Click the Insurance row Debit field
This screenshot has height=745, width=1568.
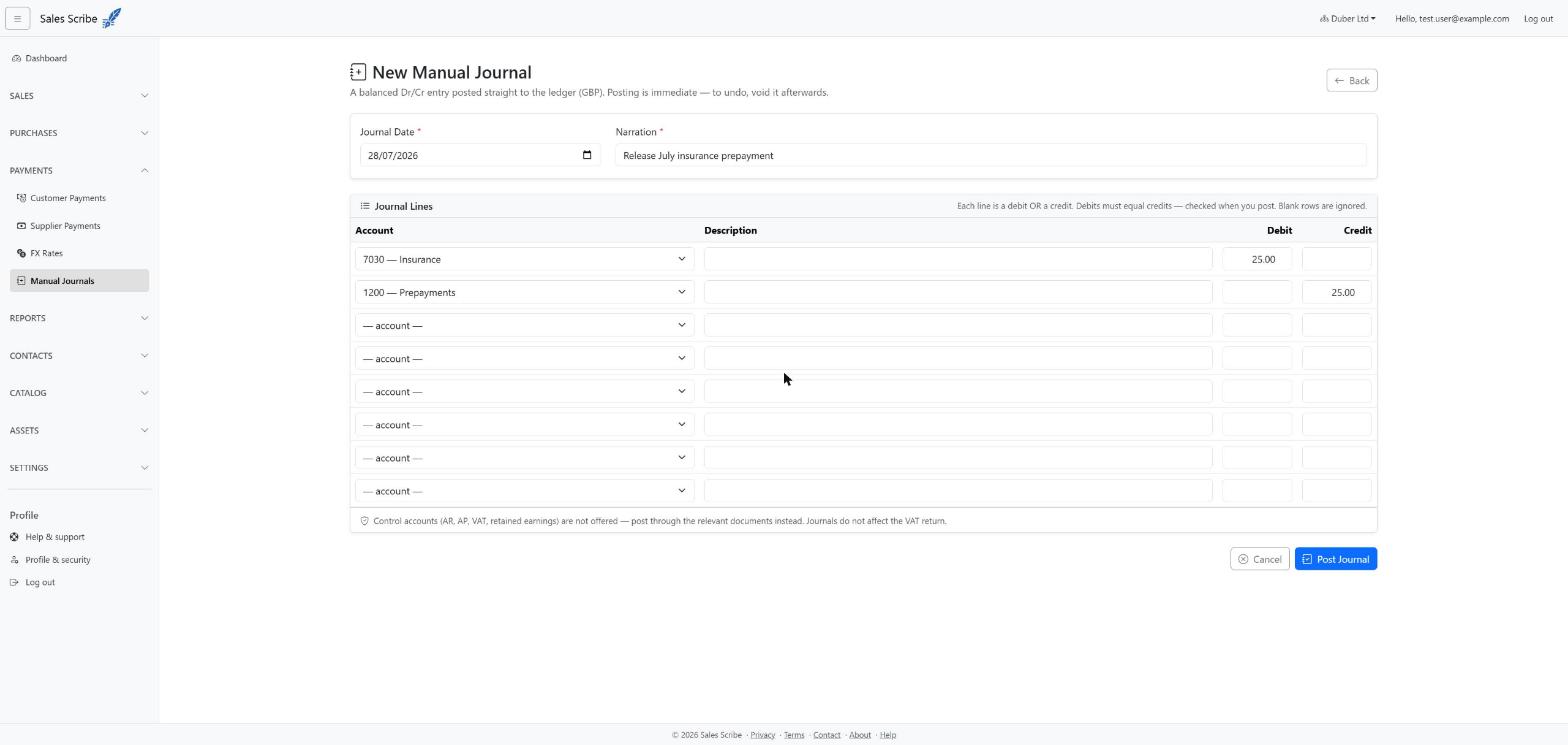click(1257, 259)
